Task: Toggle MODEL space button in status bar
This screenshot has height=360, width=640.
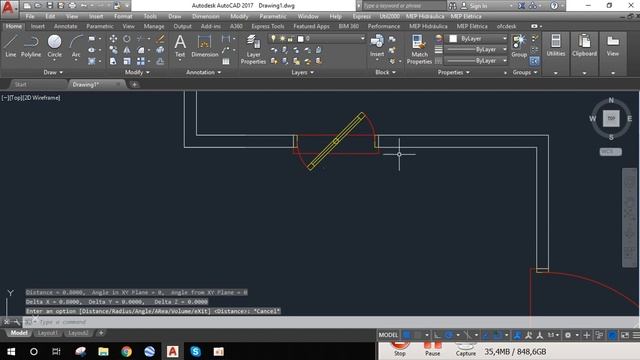Action: (388, 335)
